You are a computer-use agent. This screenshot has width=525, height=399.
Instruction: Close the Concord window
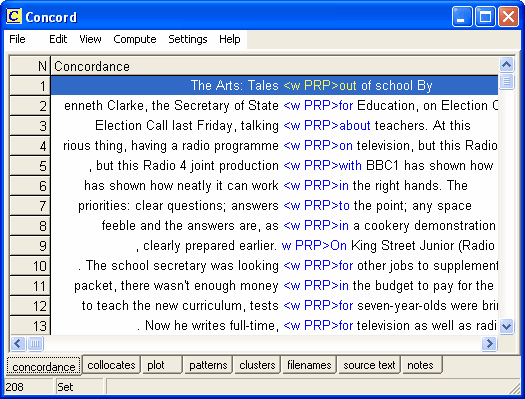tap(508, 16)
